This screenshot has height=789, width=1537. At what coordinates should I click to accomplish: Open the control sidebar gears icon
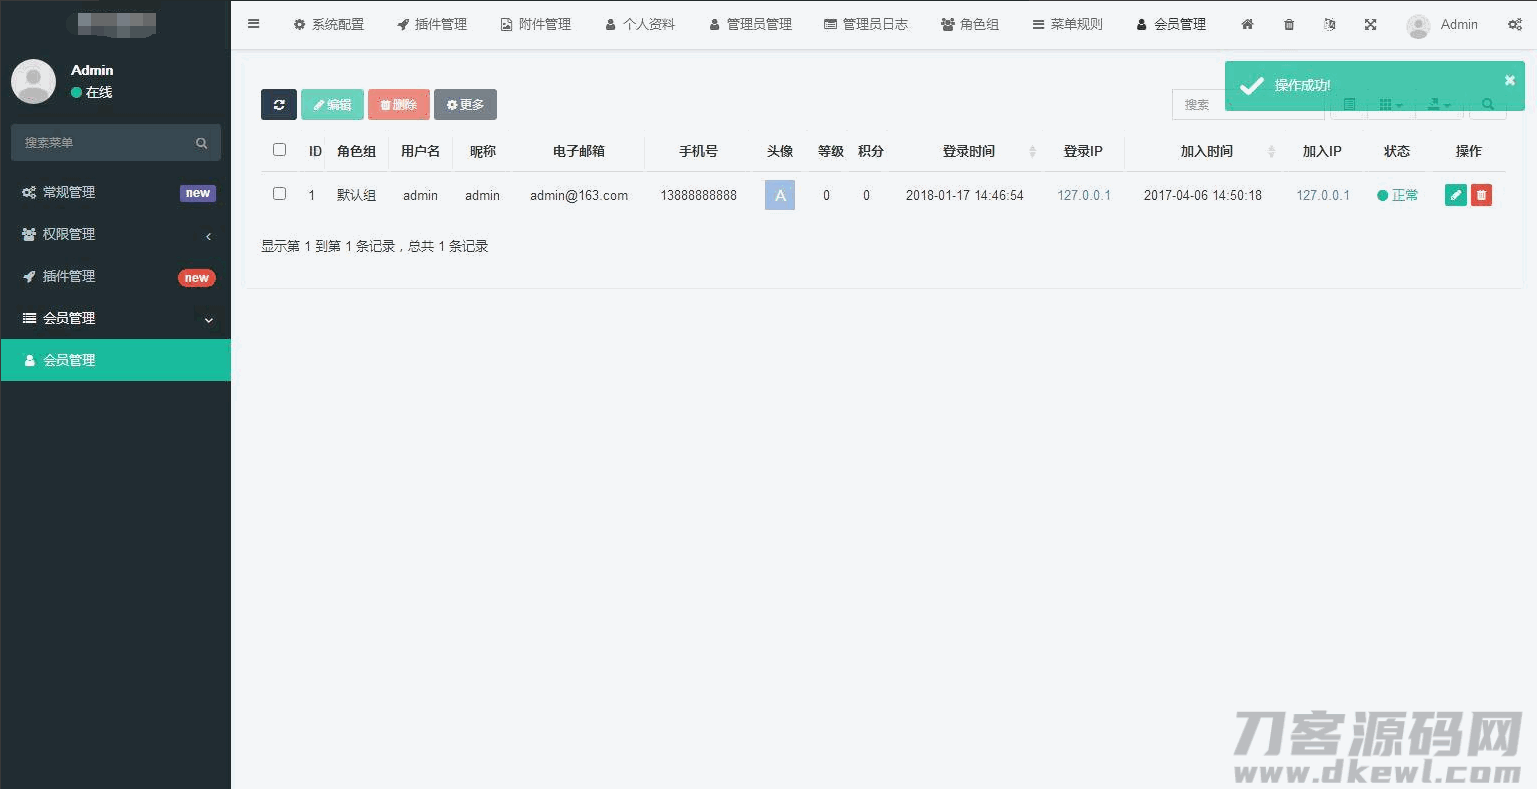[x=1514, y=25]
